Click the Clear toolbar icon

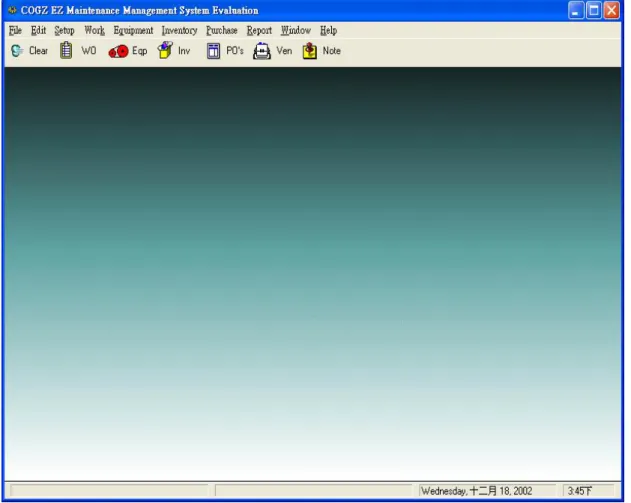[17, 51]
